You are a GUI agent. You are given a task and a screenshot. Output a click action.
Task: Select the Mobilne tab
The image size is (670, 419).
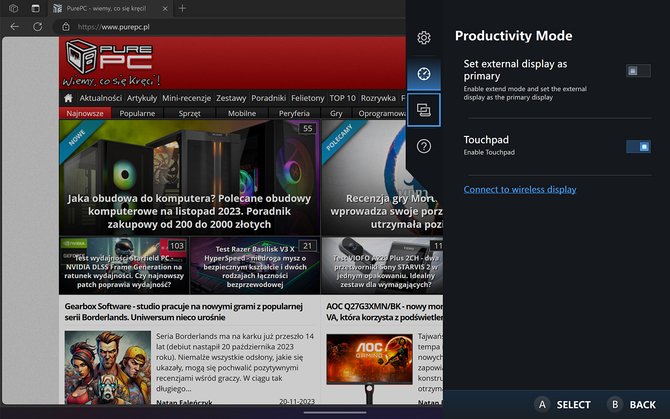242,113
